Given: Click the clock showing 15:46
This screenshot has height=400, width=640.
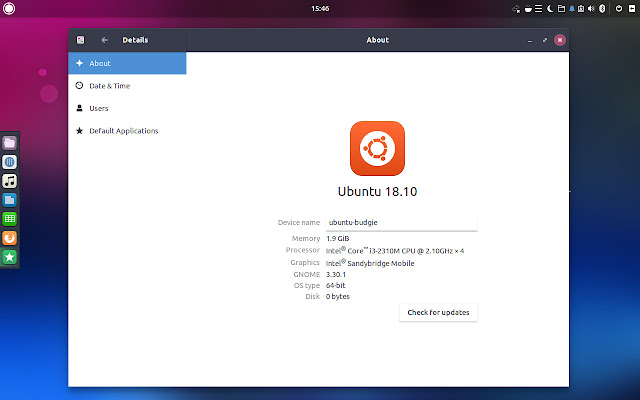Looking at the screenshot, I should 320,9.
